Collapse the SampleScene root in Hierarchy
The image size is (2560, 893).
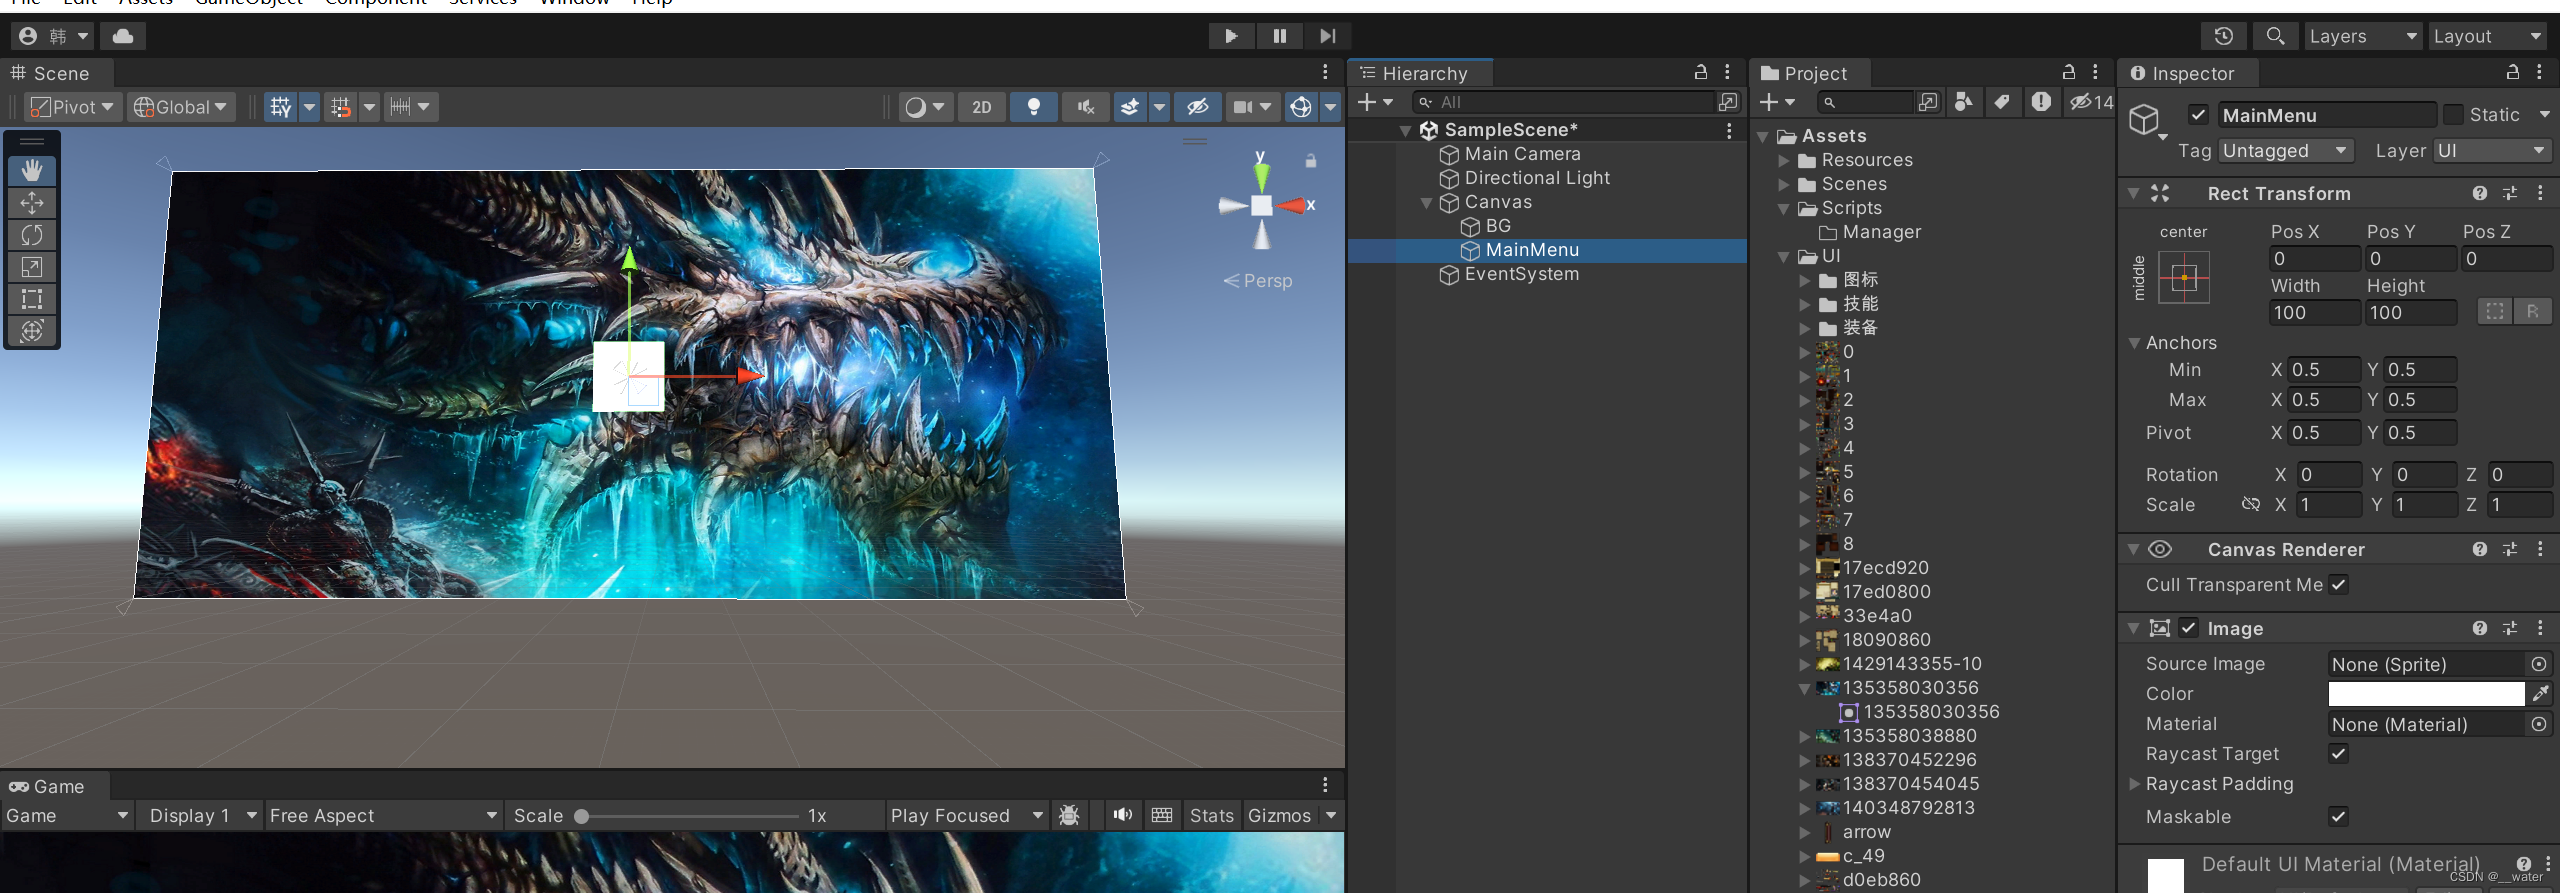[1405, 131]
